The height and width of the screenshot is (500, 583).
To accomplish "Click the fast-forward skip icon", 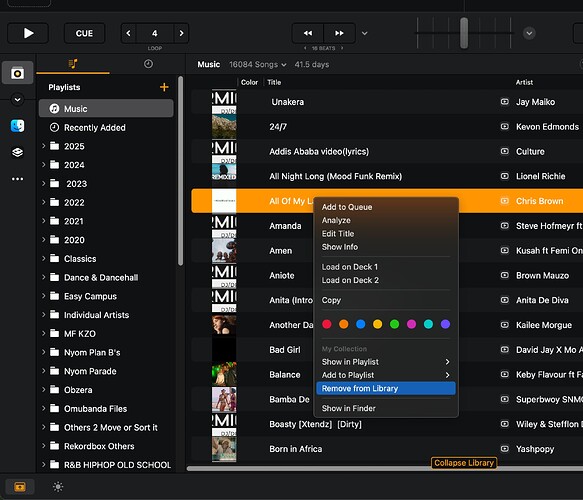I will [339, 33].
